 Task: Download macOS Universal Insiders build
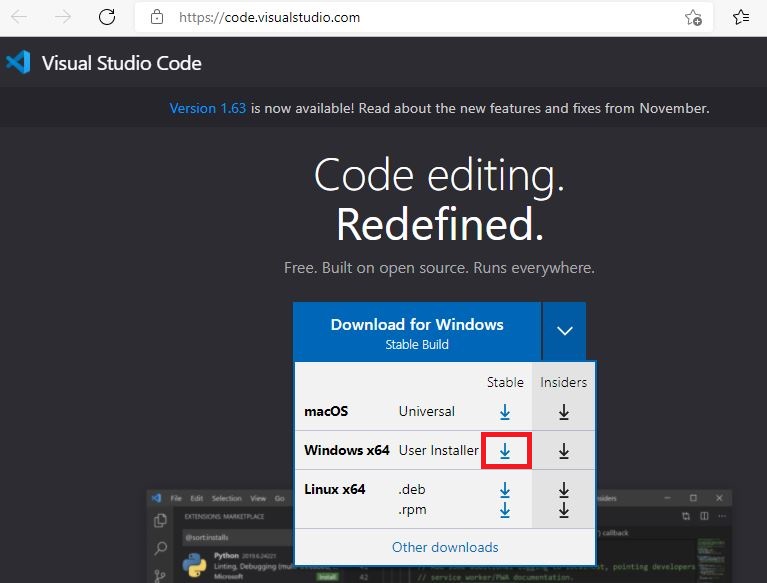point(564,412)
